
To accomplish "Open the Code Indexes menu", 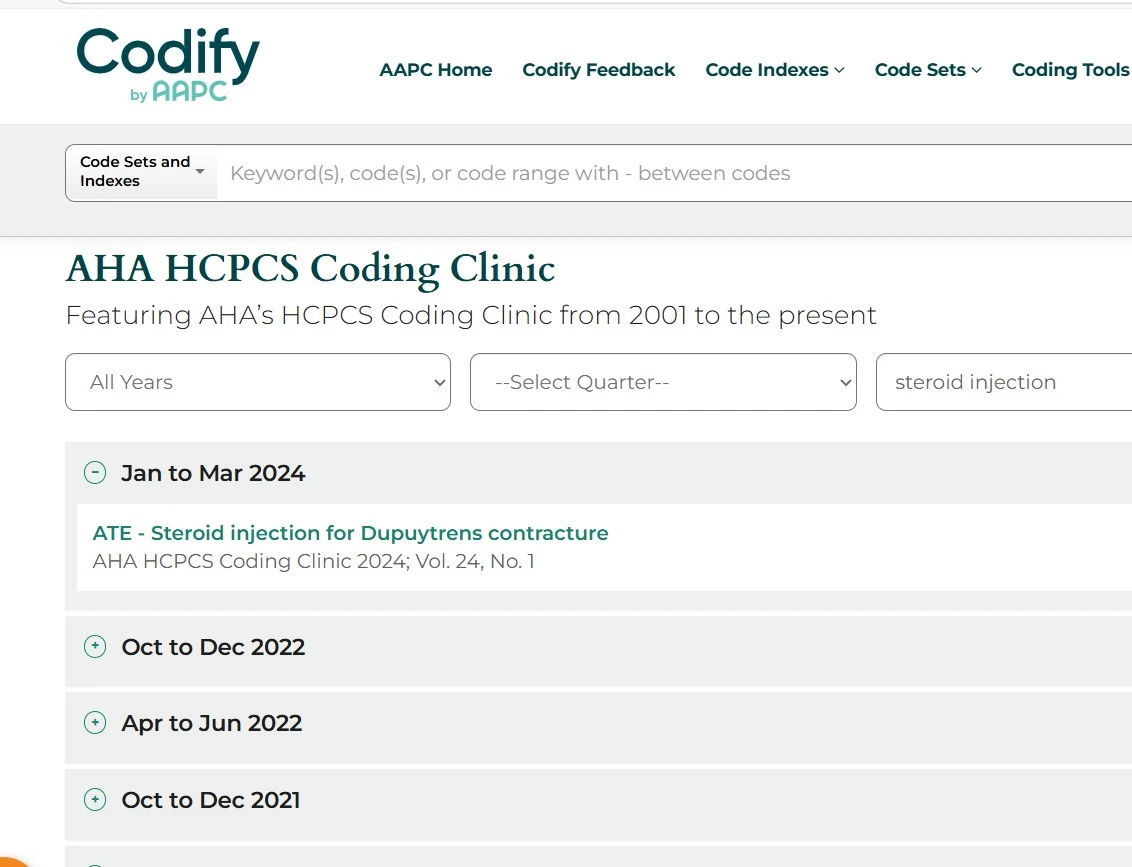I will point(767,70).
